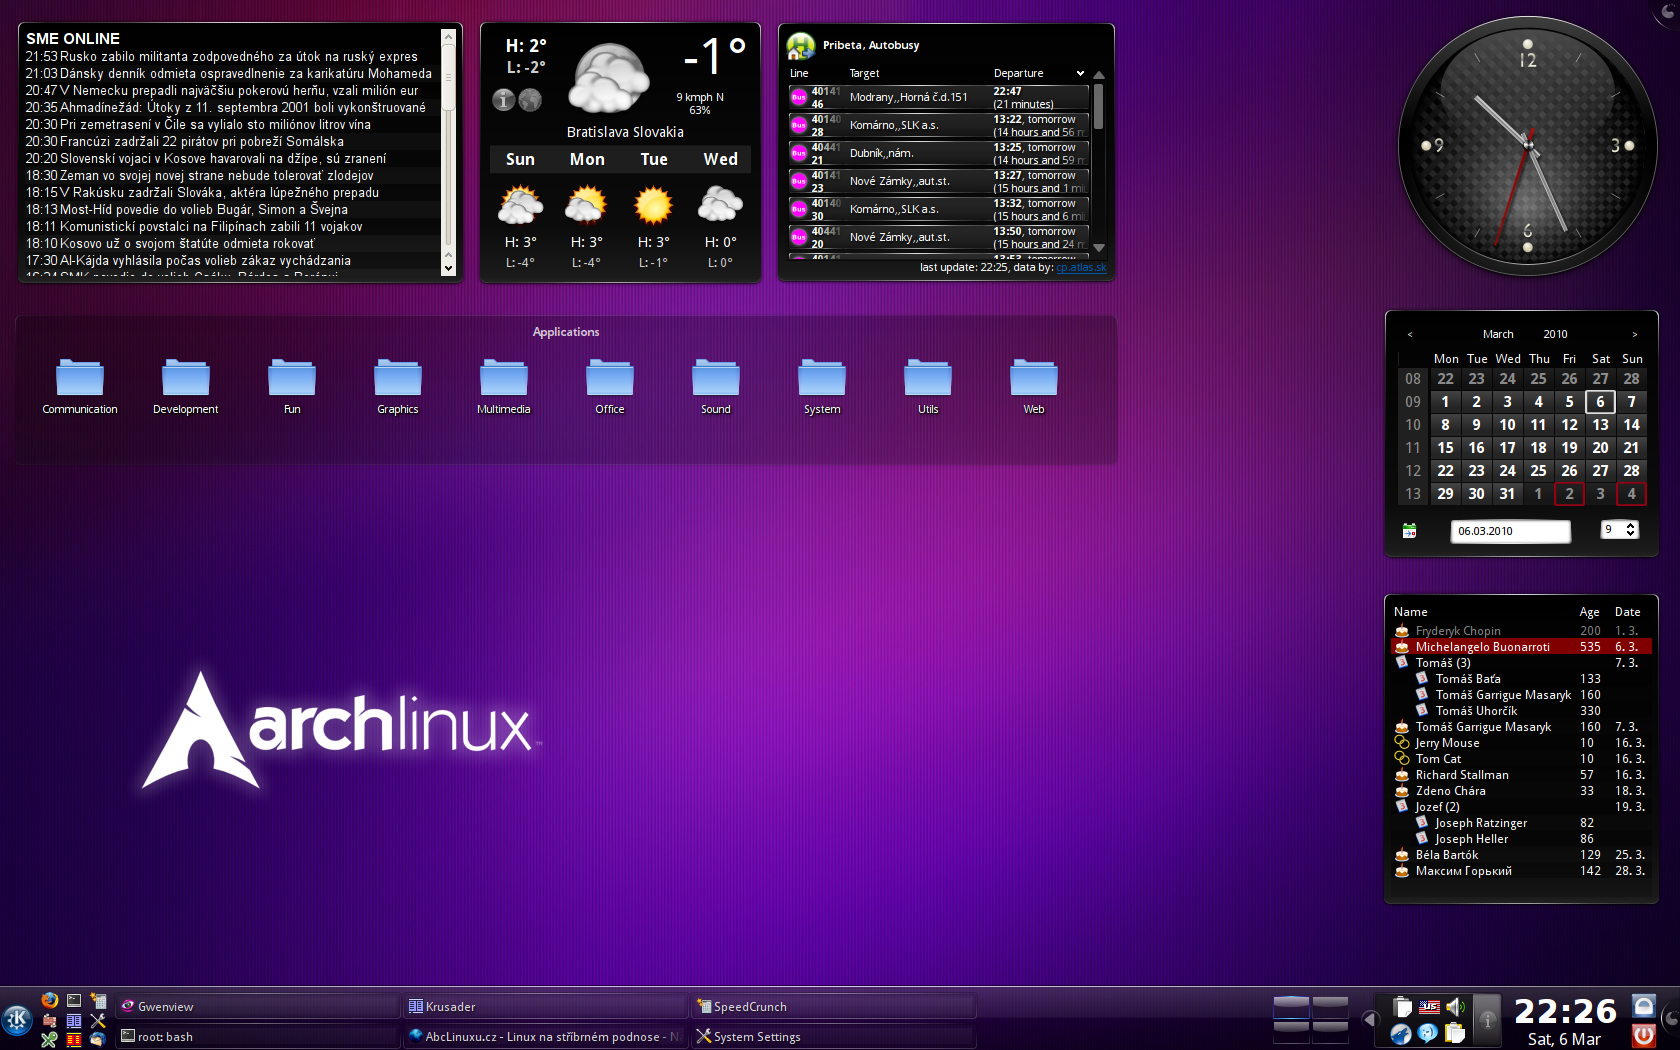Image resolution: width=1680 pixels, height=1050 pixels.
Task: Select the Wed forecast column in weather widget
Action: [719, 159]
